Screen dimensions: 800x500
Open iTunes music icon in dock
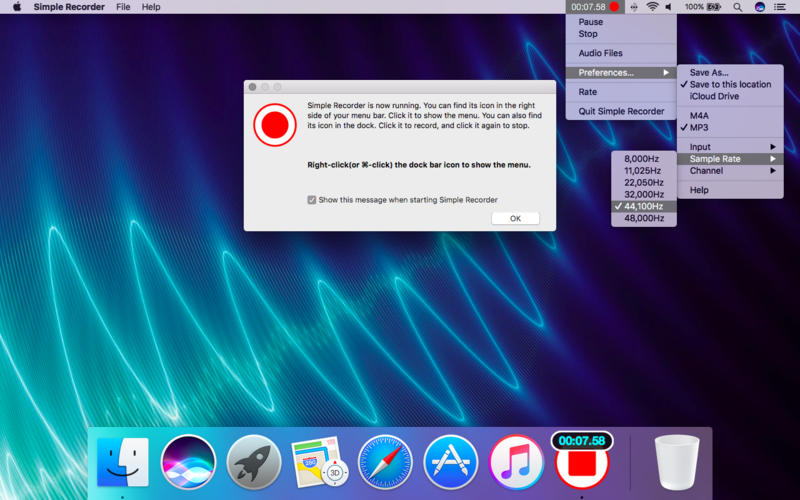coord(516,462)
